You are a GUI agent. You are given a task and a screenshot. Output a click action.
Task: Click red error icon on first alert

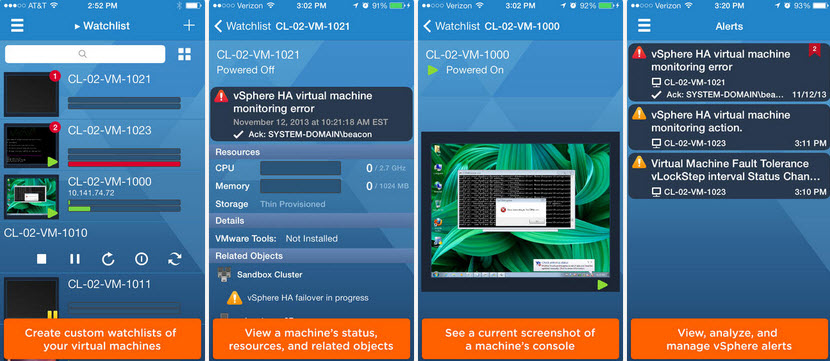(x=639, y=53)
